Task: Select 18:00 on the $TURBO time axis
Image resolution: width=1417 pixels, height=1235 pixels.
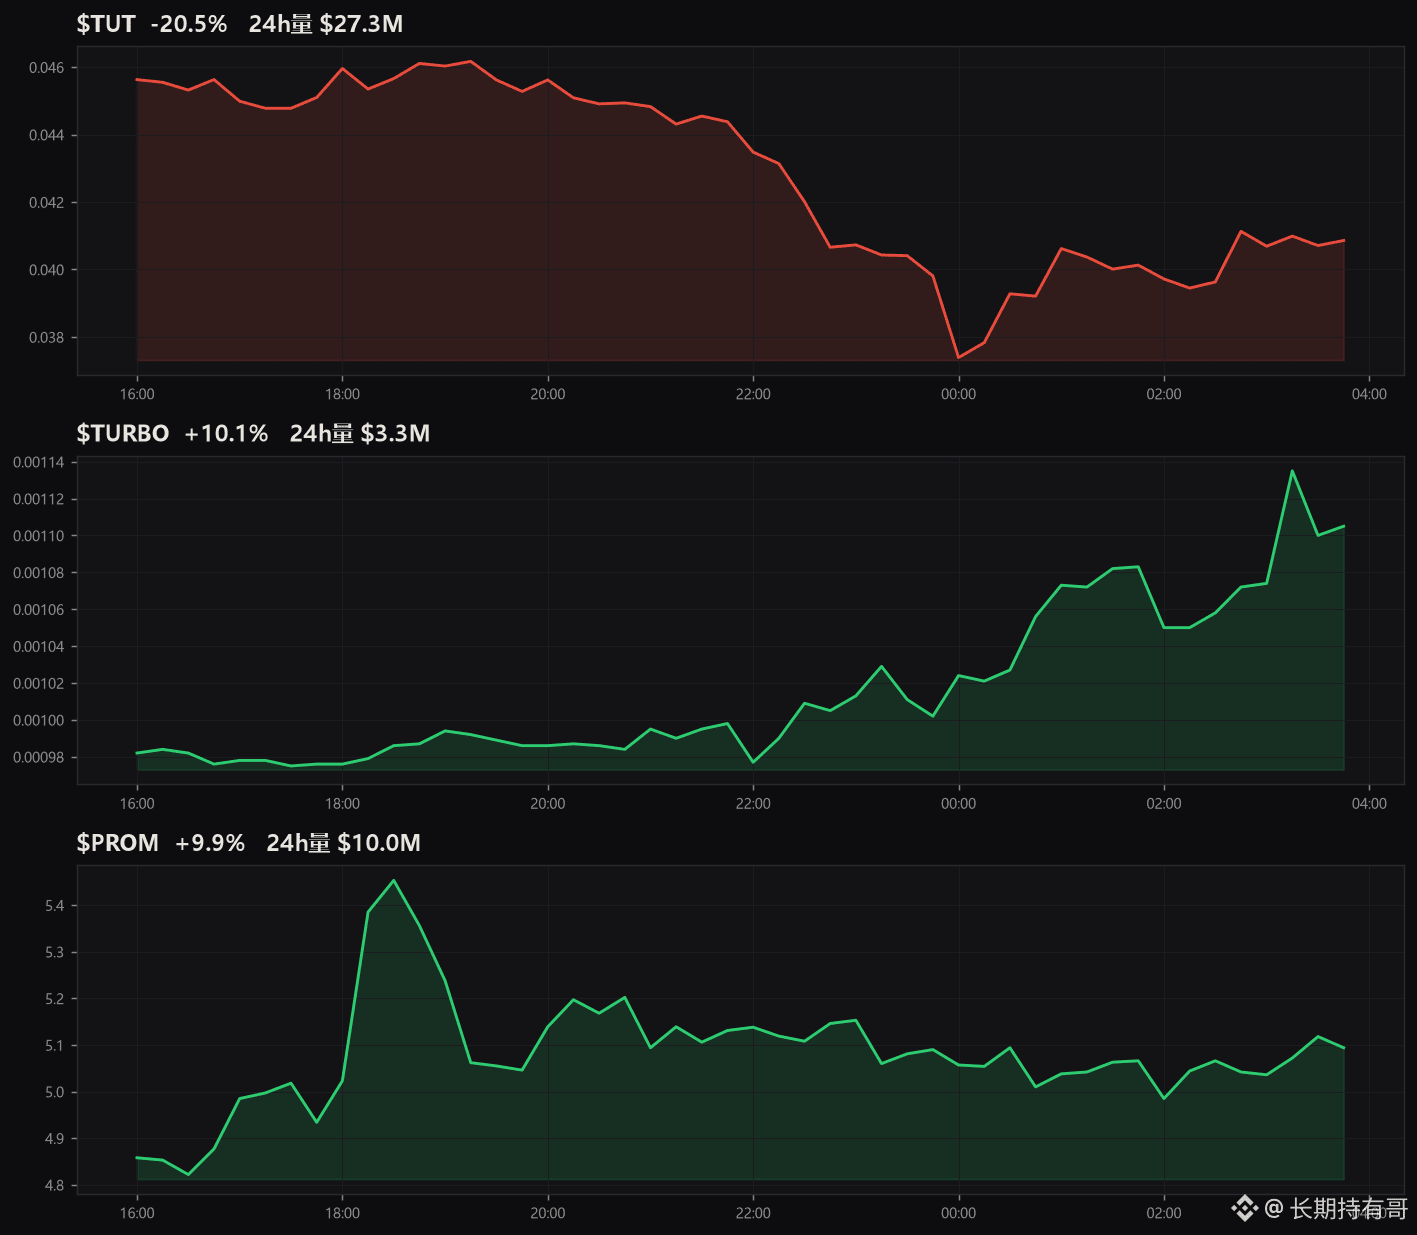Action: coord(343,804)
